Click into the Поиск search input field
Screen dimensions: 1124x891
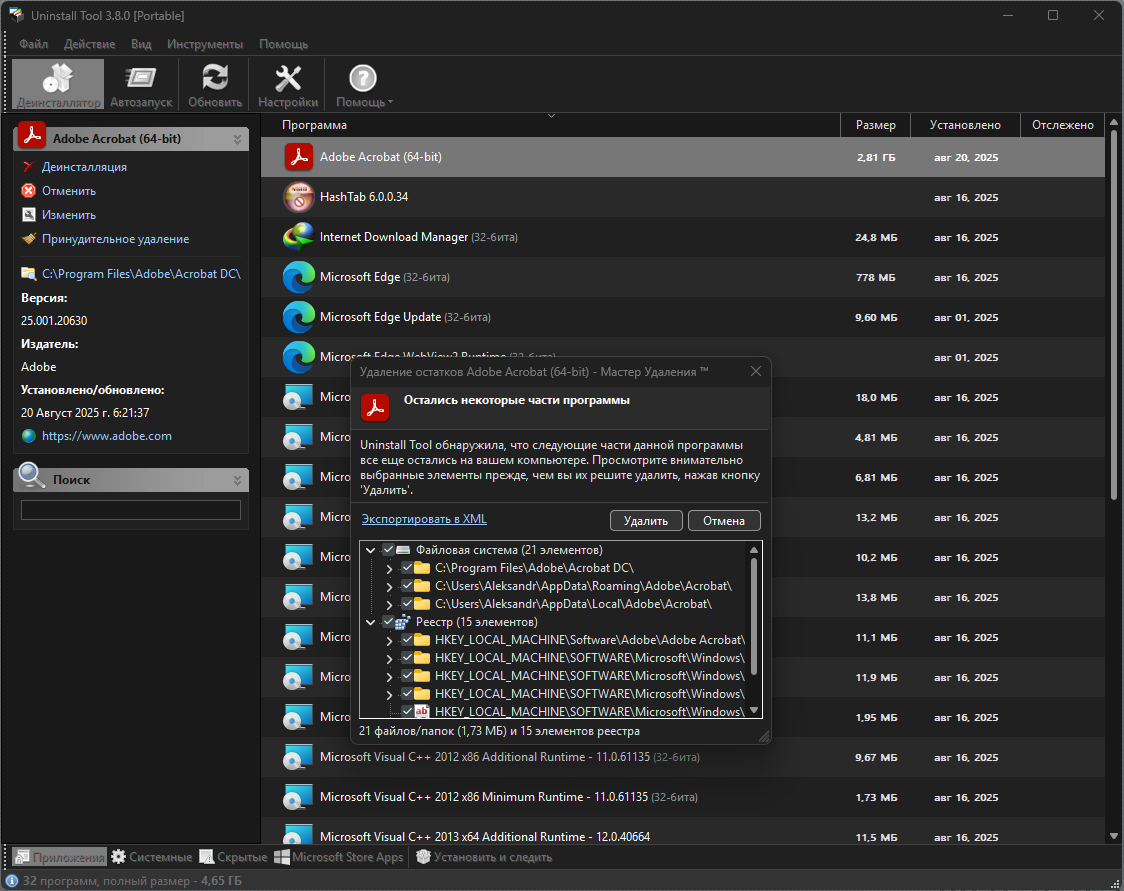131,510
